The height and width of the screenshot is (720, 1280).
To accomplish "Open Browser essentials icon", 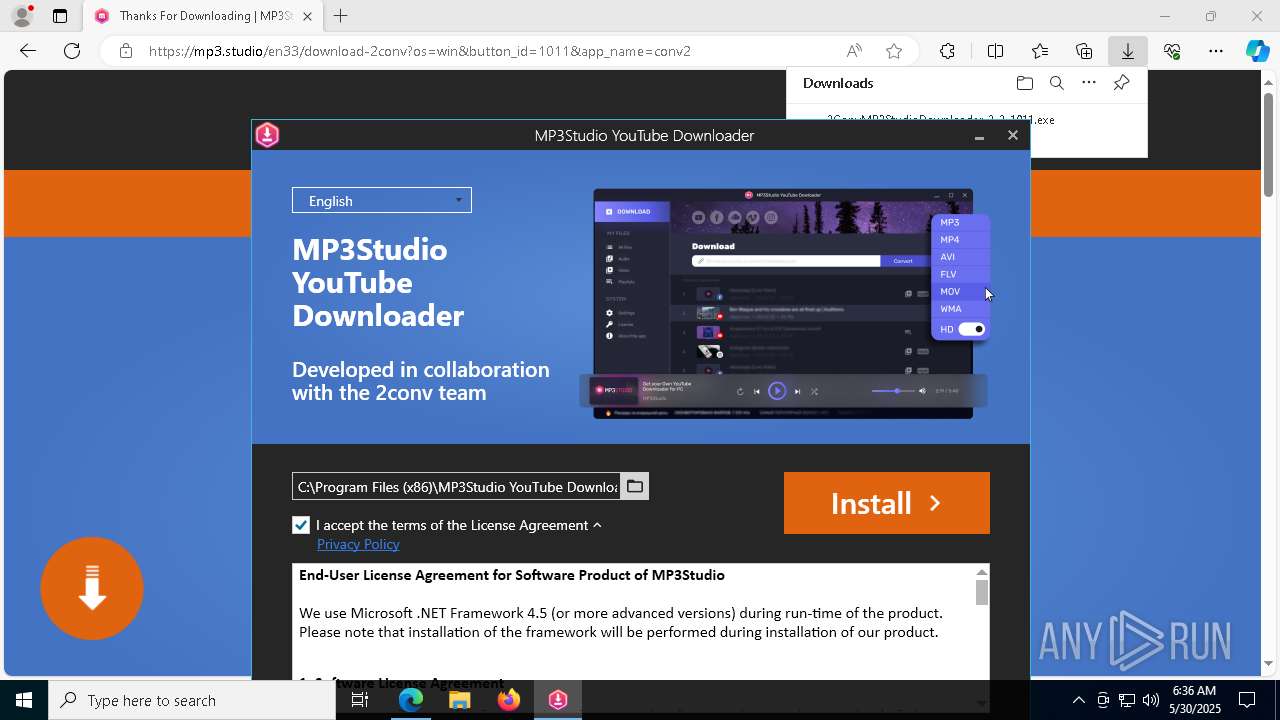I will [x=1172, y=51].
